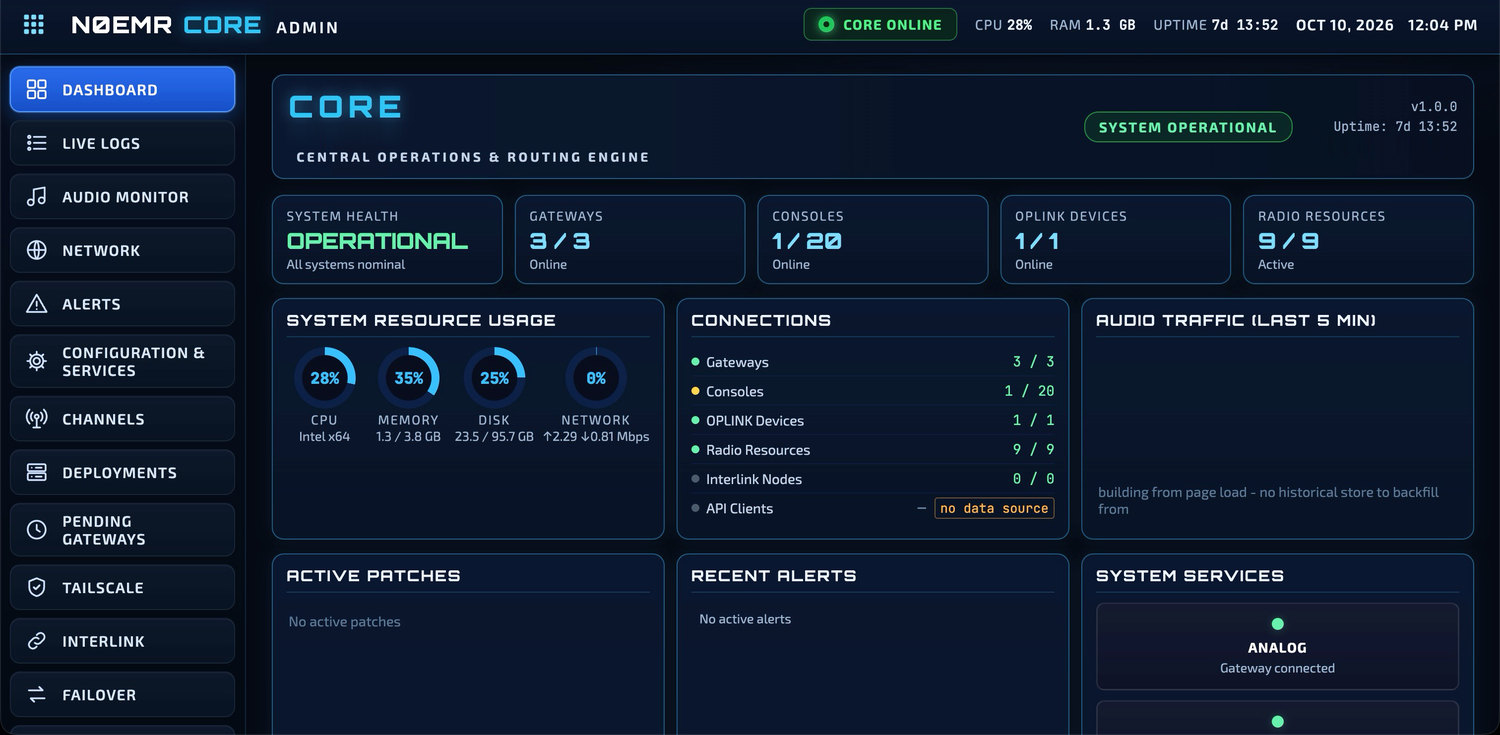Click the Configuration & Services gear icon
1500x735 pixels.
(x=37, y=361)
